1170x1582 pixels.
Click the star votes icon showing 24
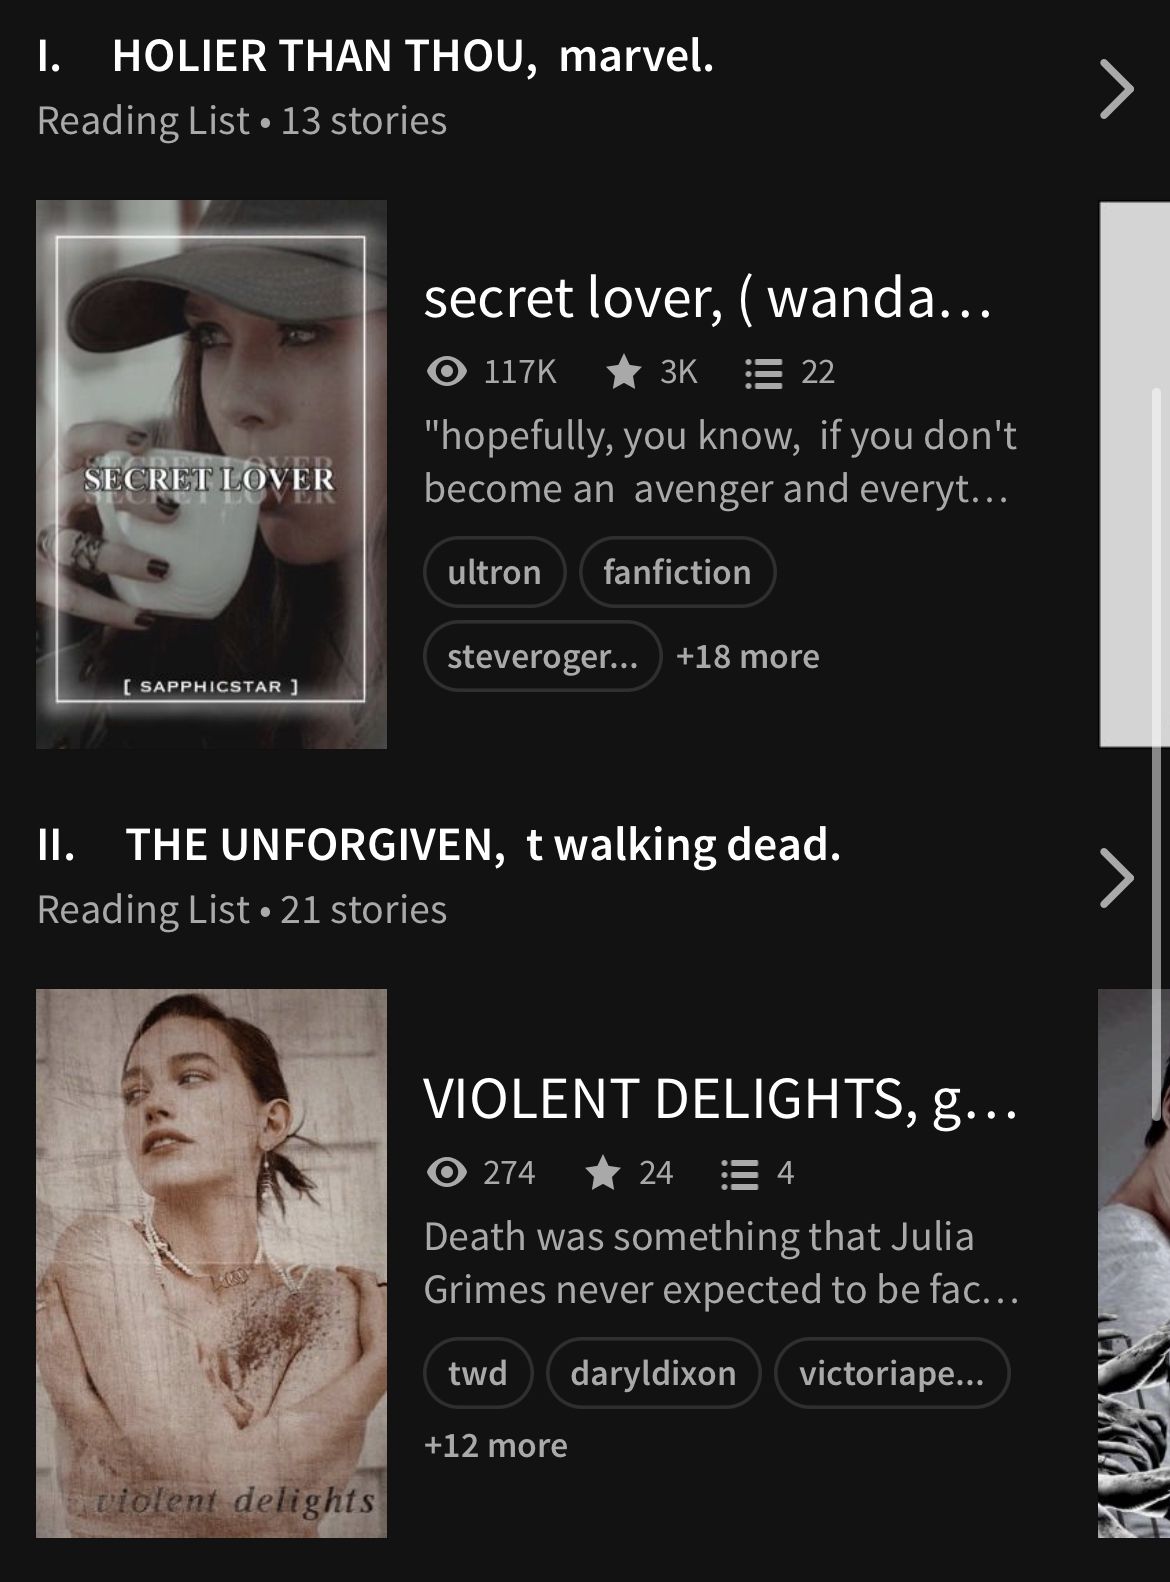[x=602, y=1172]
